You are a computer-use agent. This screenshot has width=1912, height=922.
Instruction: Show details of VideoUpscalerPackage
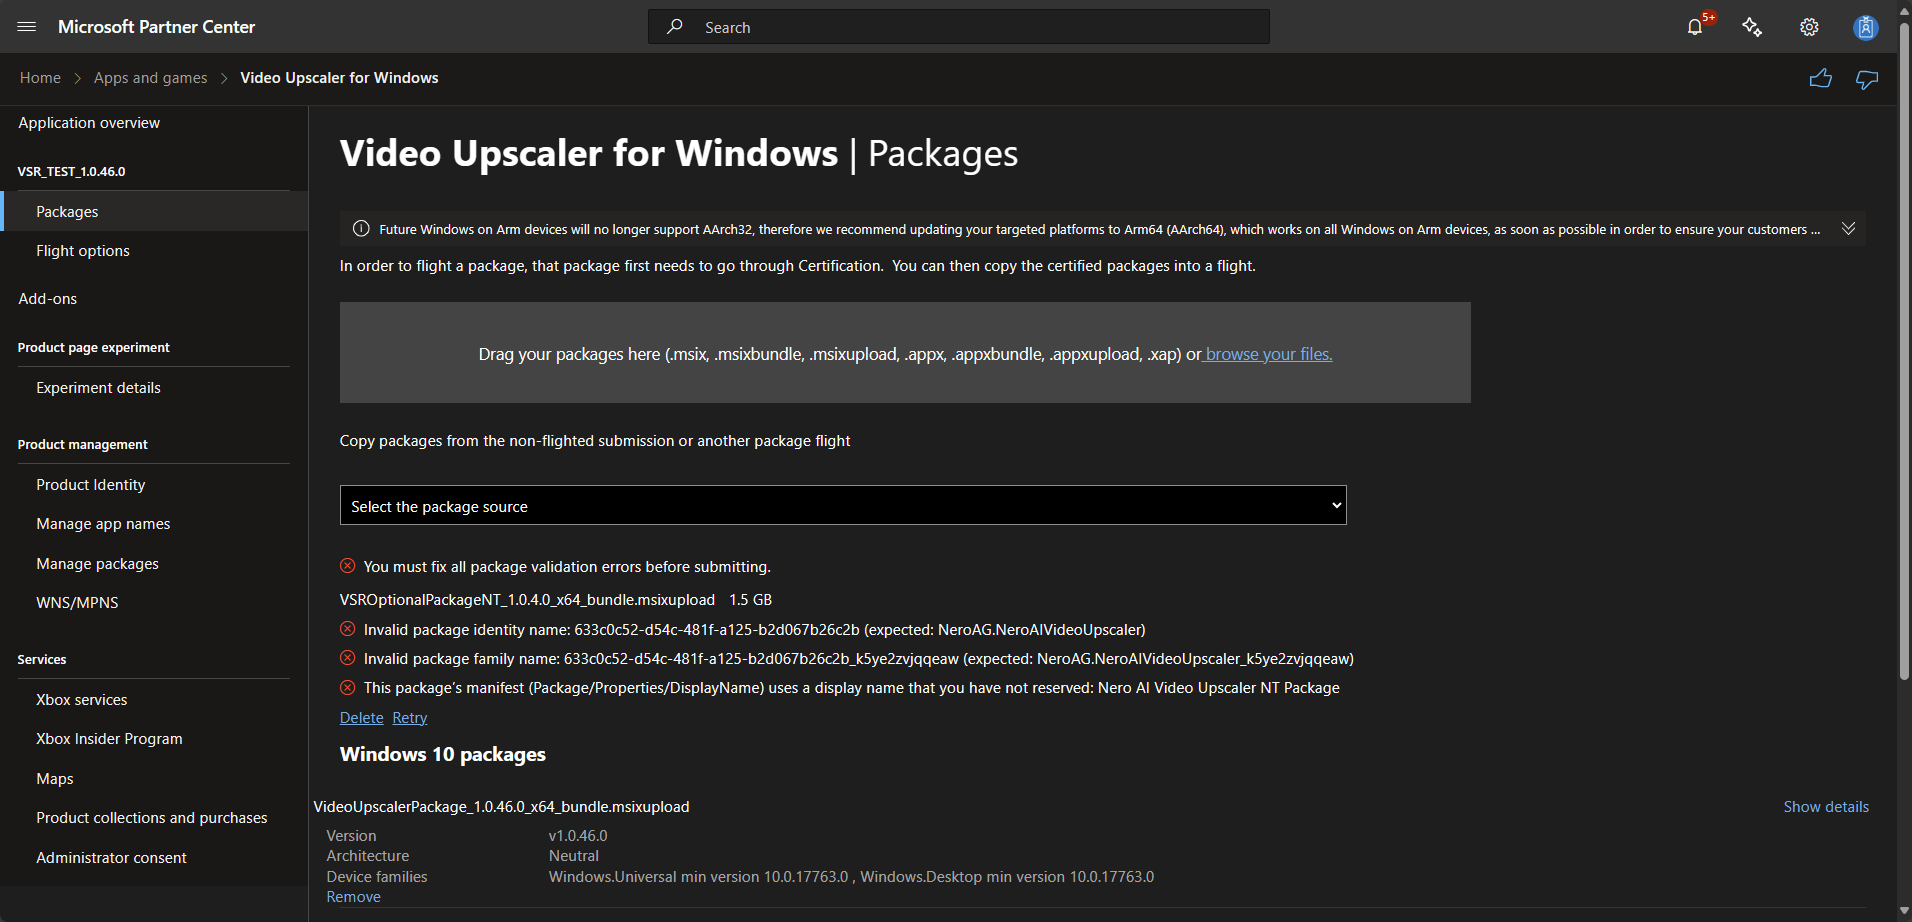point(1826,807)
